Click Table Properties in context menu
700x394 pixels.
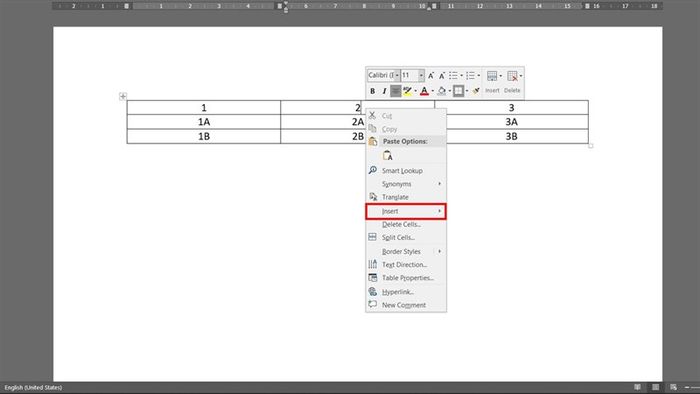pyautogui.click(x=406, y=278)
